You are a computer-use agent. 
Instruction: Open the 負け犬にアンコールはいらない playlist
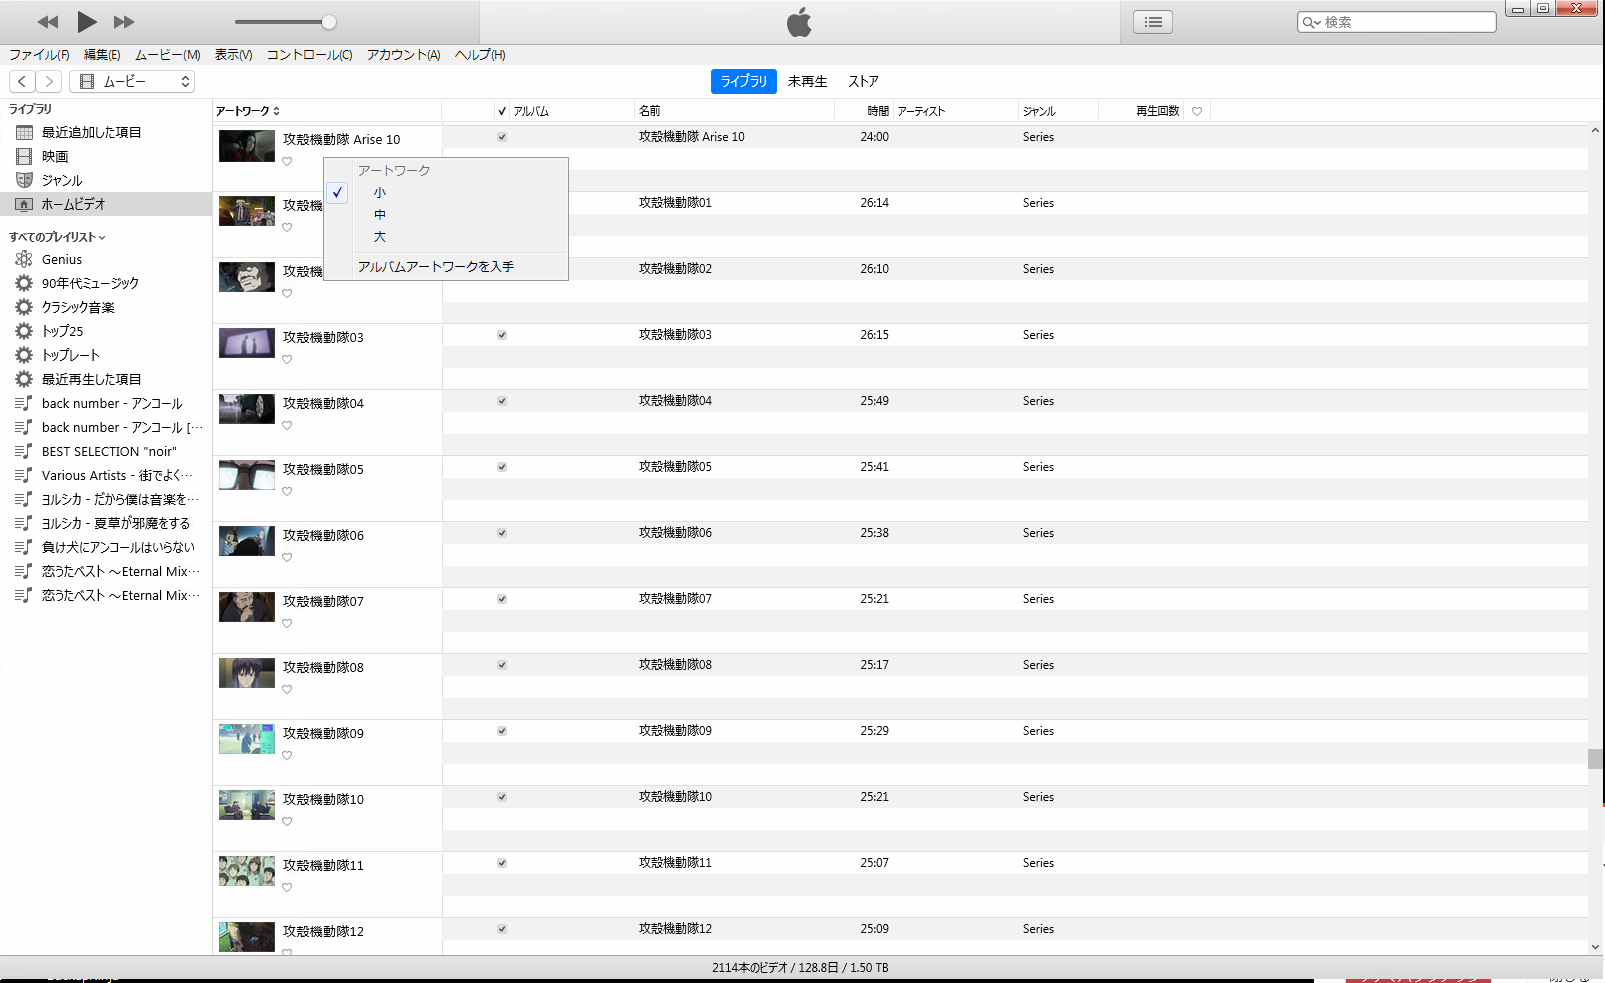click(x=118, y=547)
